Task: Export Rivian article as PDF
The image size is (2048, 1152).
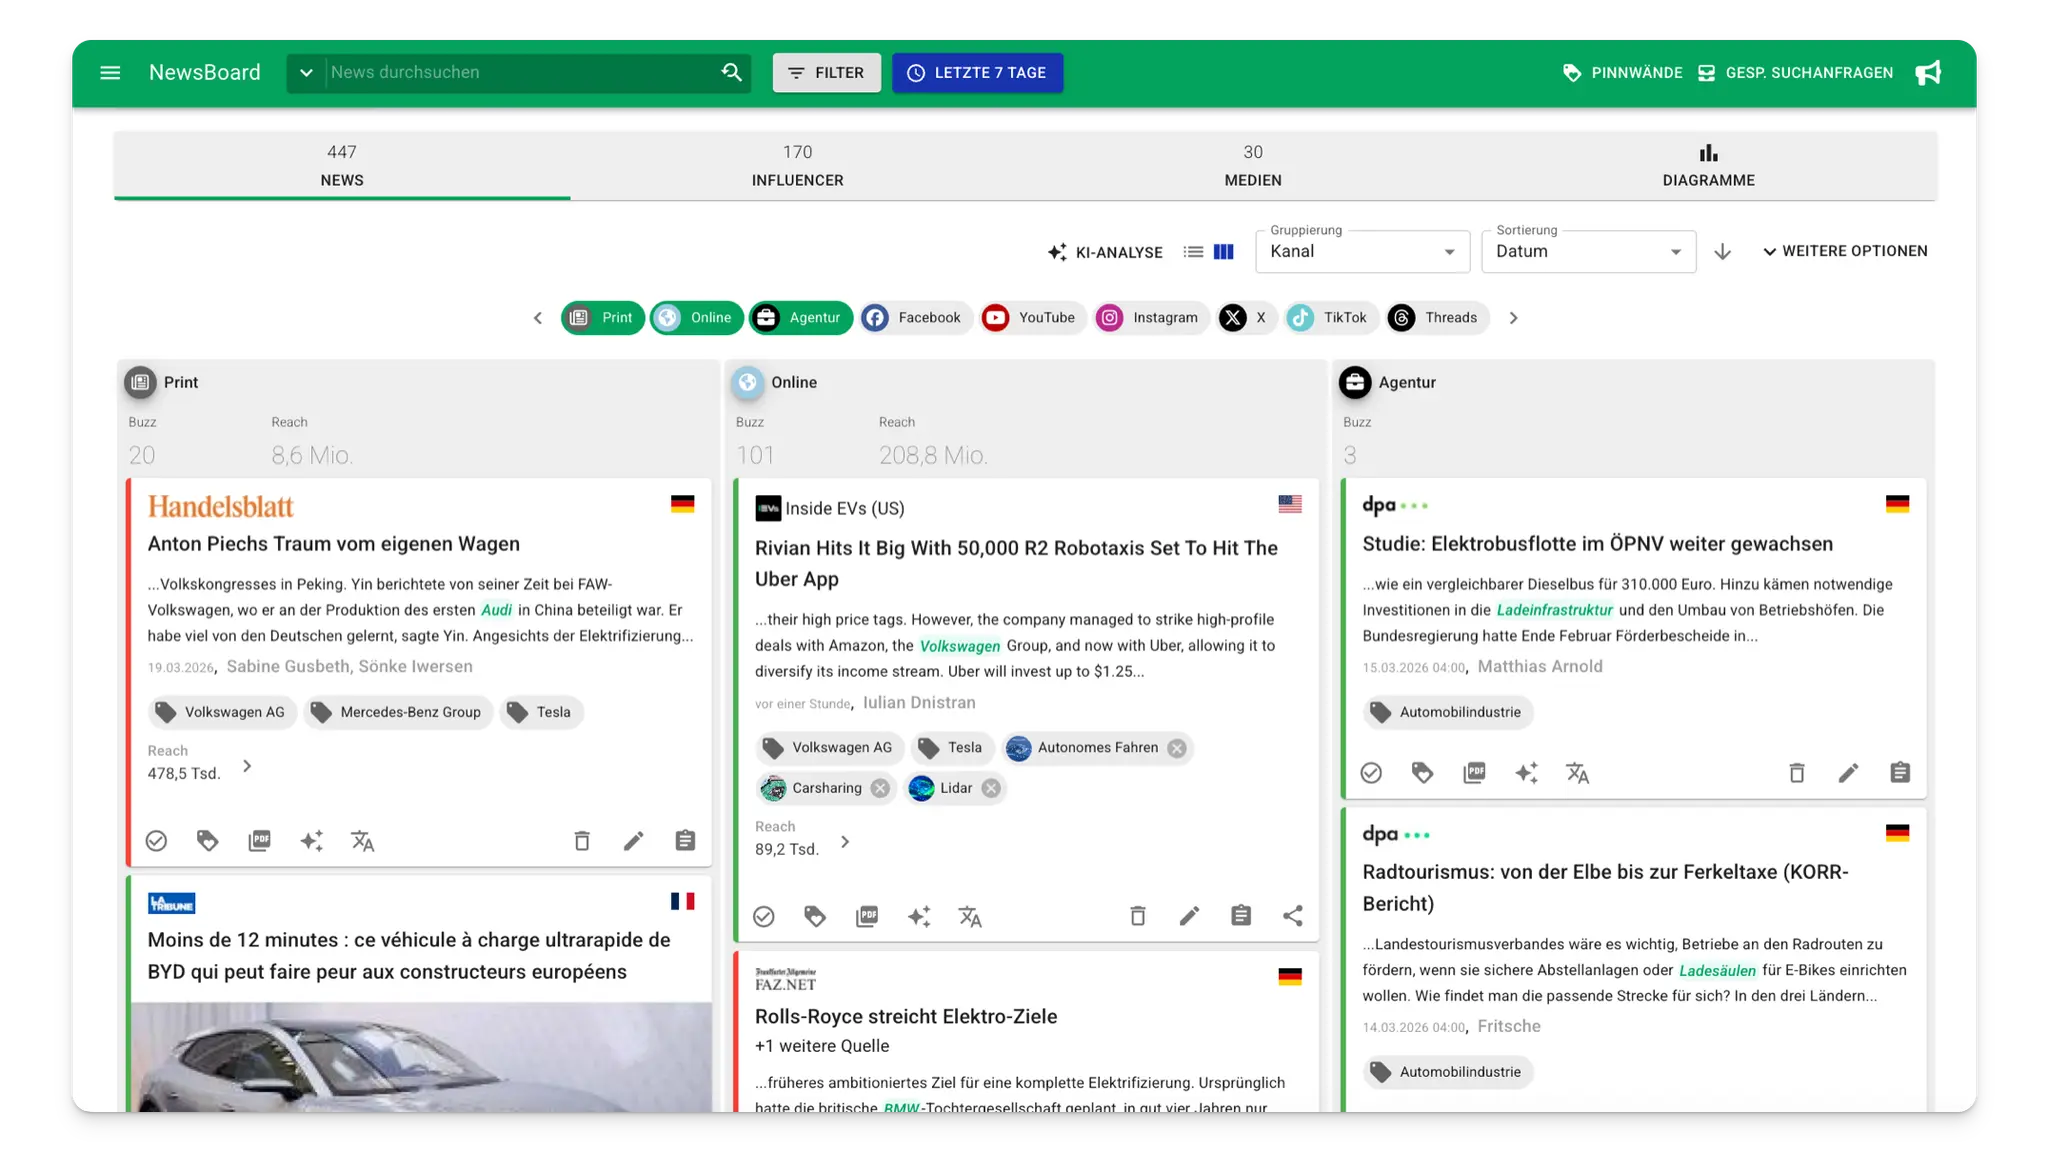Action: (867, 916)
